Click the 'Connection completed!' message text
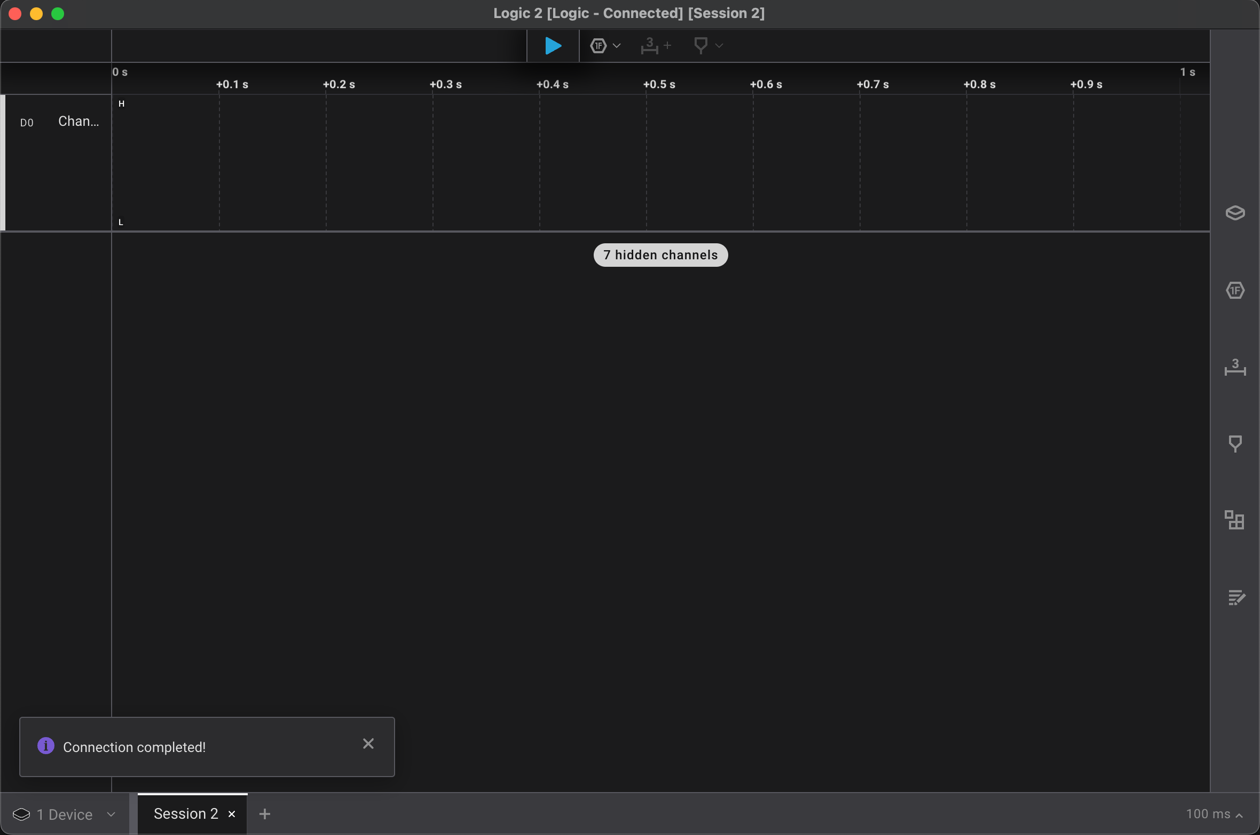 click(134, 747)
